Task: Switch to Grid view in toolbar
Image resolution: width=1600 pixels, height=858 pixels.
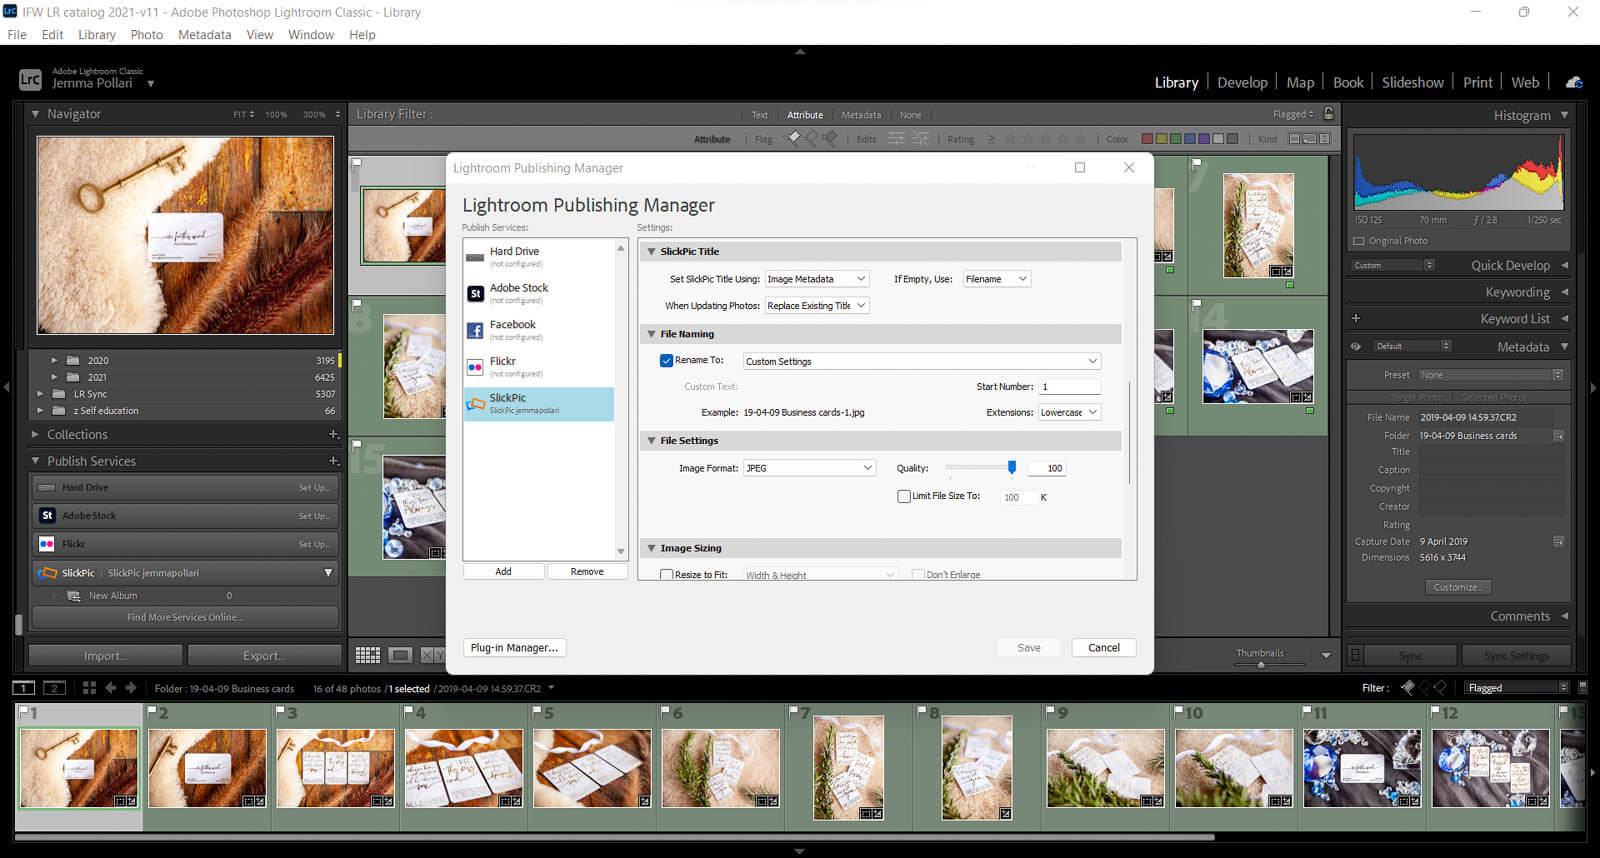Action: pos(368,655)
